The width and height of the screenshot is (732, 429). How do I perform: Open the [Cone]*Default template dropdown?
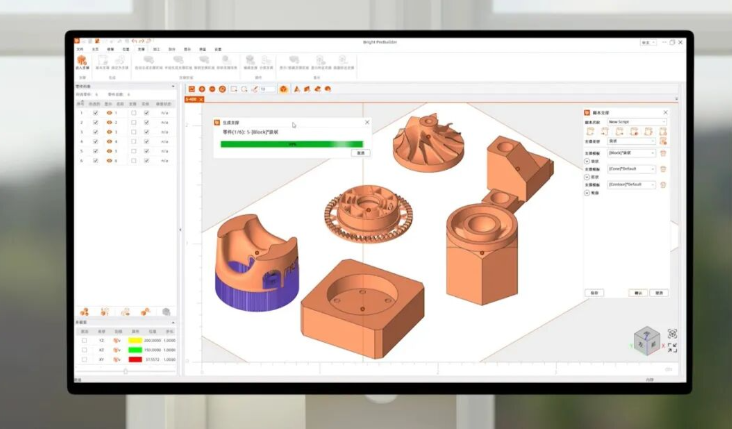pyautogui.click(x=632, y=169)
